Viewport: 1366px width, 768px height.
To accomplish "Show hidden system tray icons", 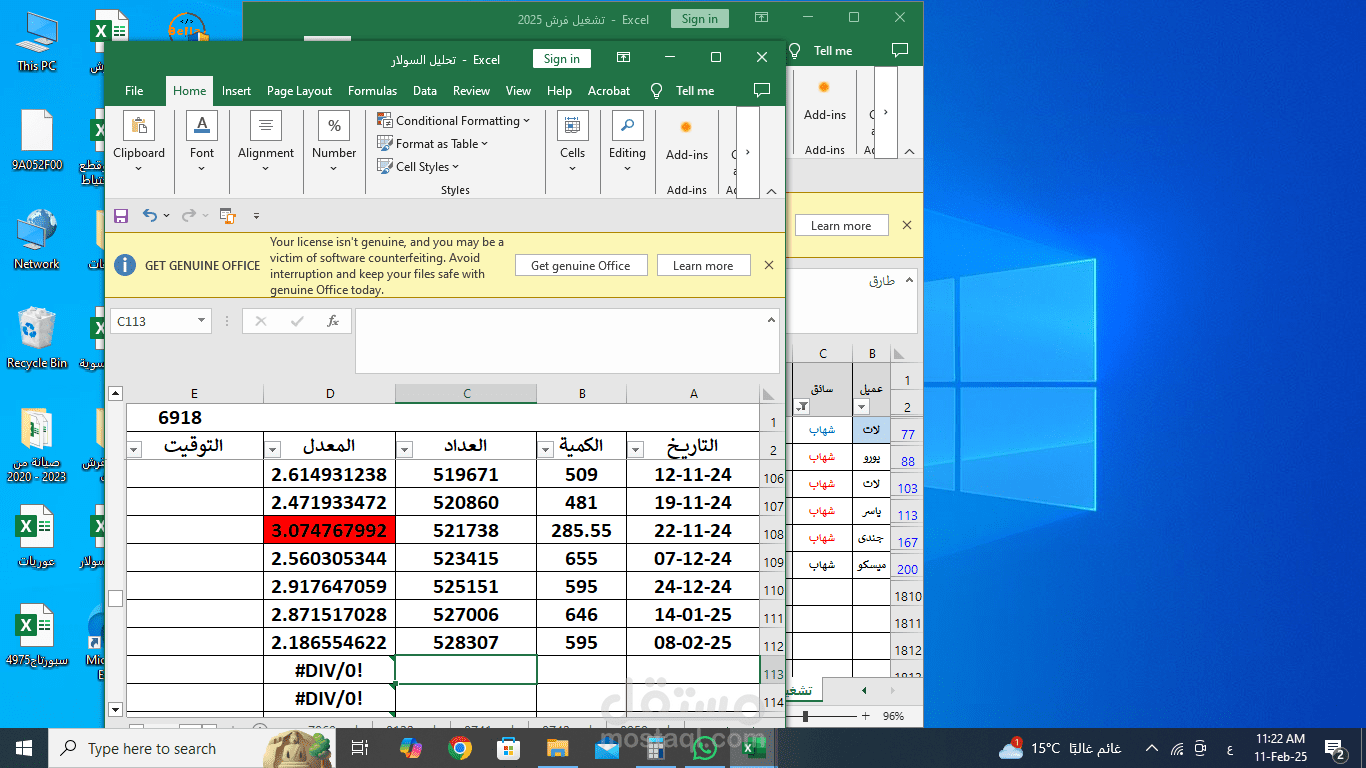I will 1152,748.
